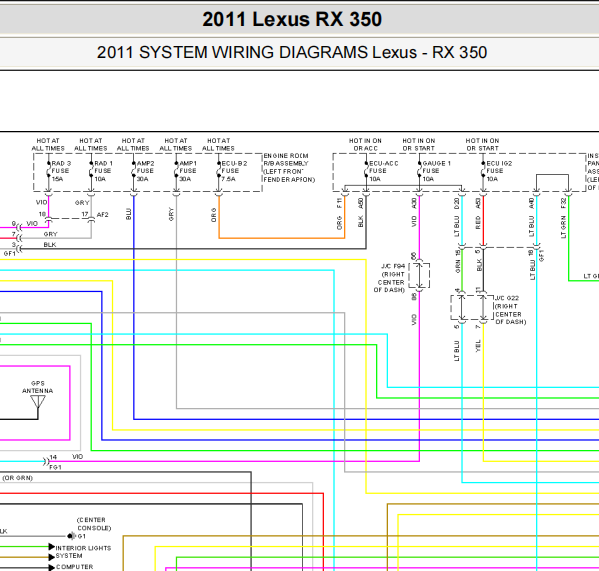Click the GPS antenna symbol
The height and width of the screenshot is (571, 599).
pyautogui.click(x=38, y=402)
